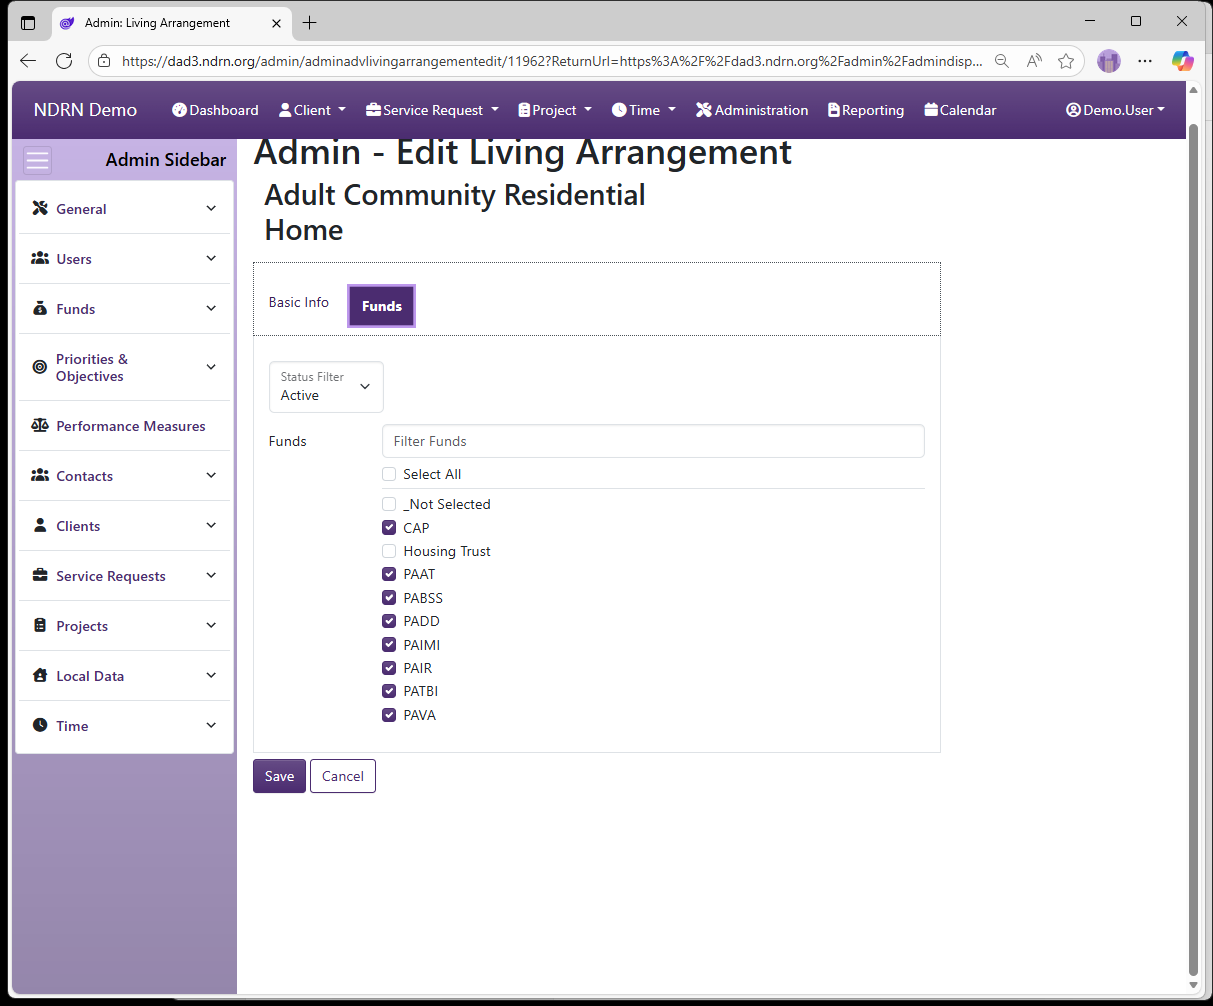Uncheck the CAP fund

(389, 528)
